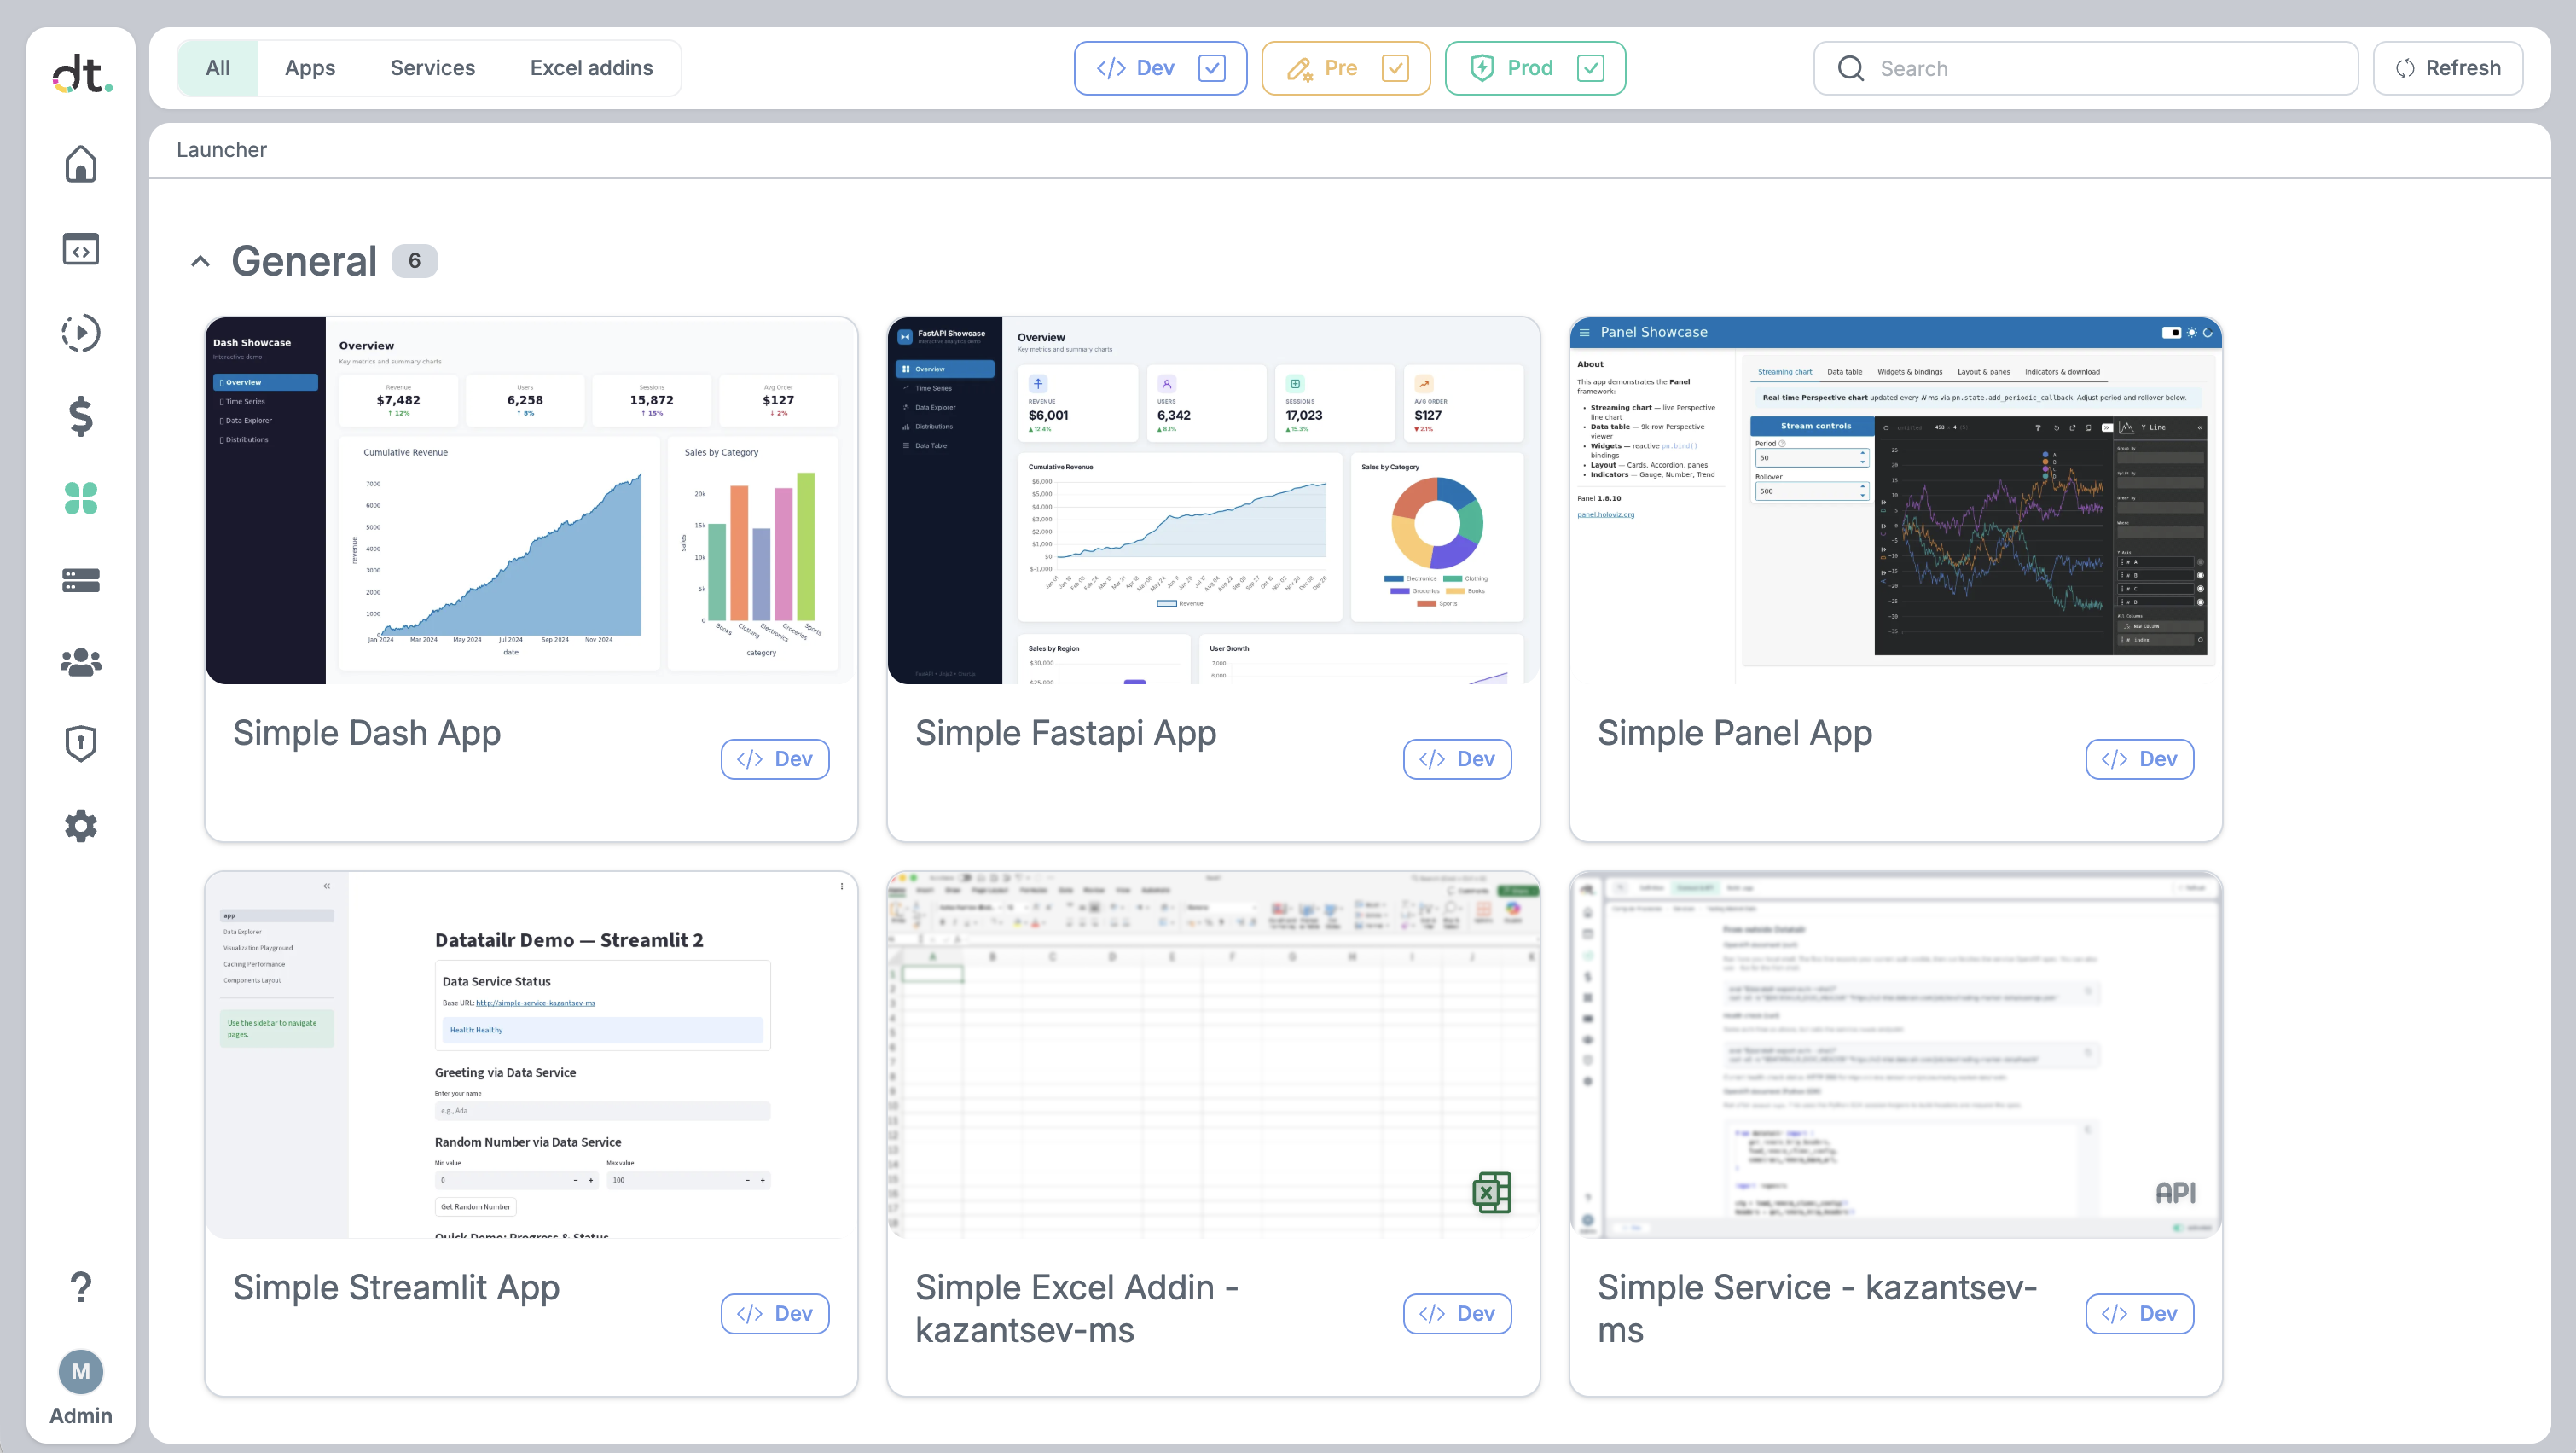Open the shield security icon in sidebar
The image size is (2576, 1453).
81,744
